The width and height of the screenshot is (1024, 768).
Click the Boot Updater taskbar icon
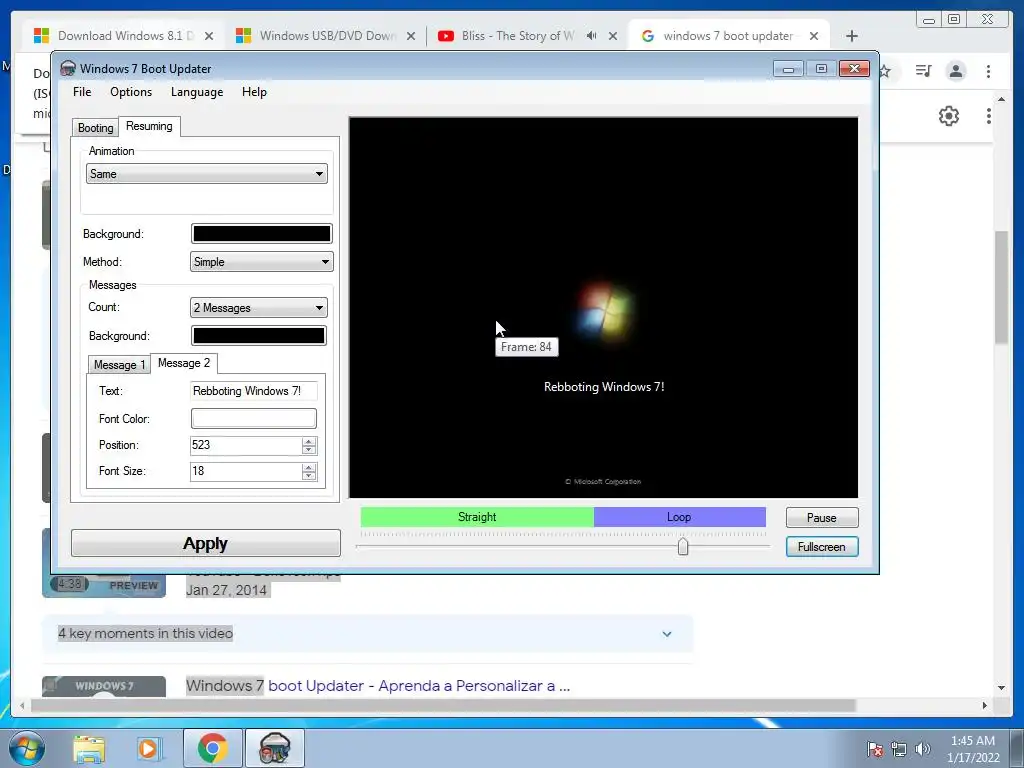274,748
